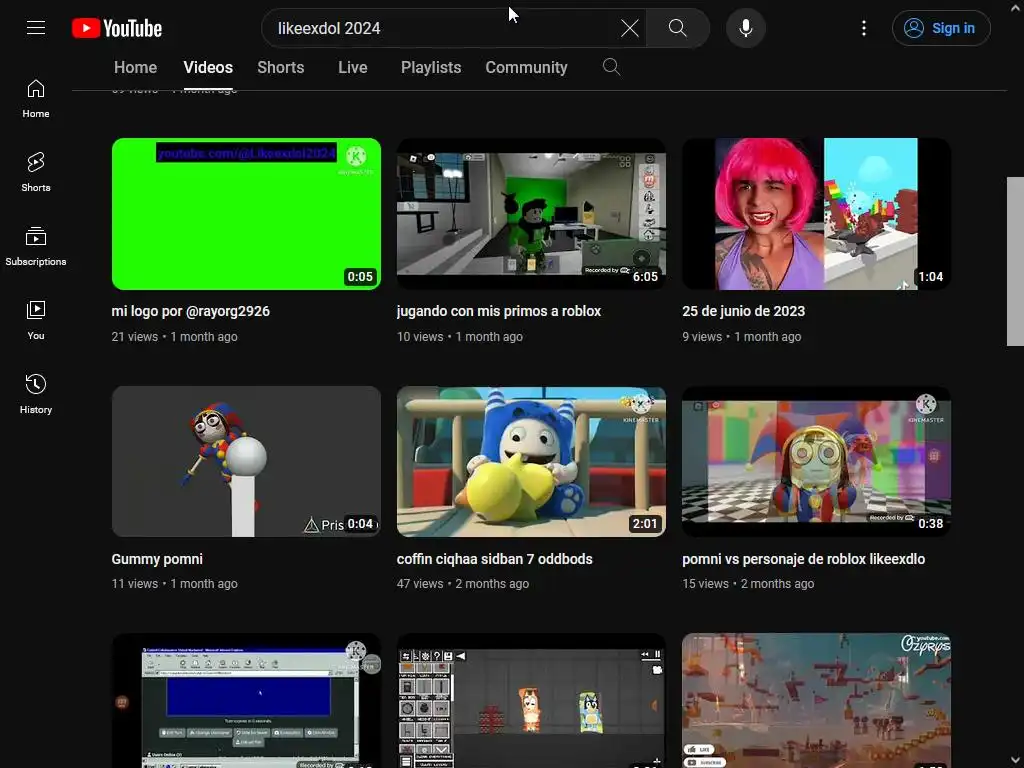The width and height of the screenshot is (1024, 768).
Task: Open History in the sidebar
Action: (x=36, y=394)
